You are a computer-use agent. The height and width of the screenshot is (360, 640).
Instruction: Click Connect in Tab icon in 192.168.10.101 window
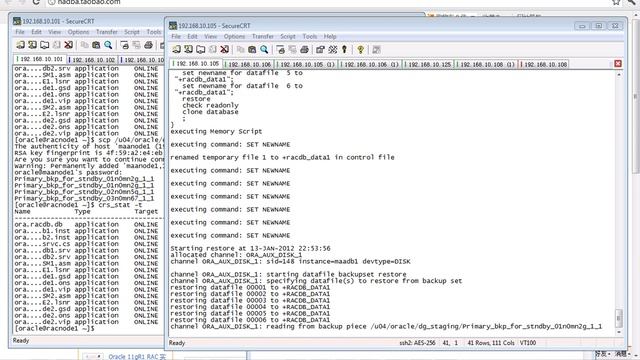44,44
